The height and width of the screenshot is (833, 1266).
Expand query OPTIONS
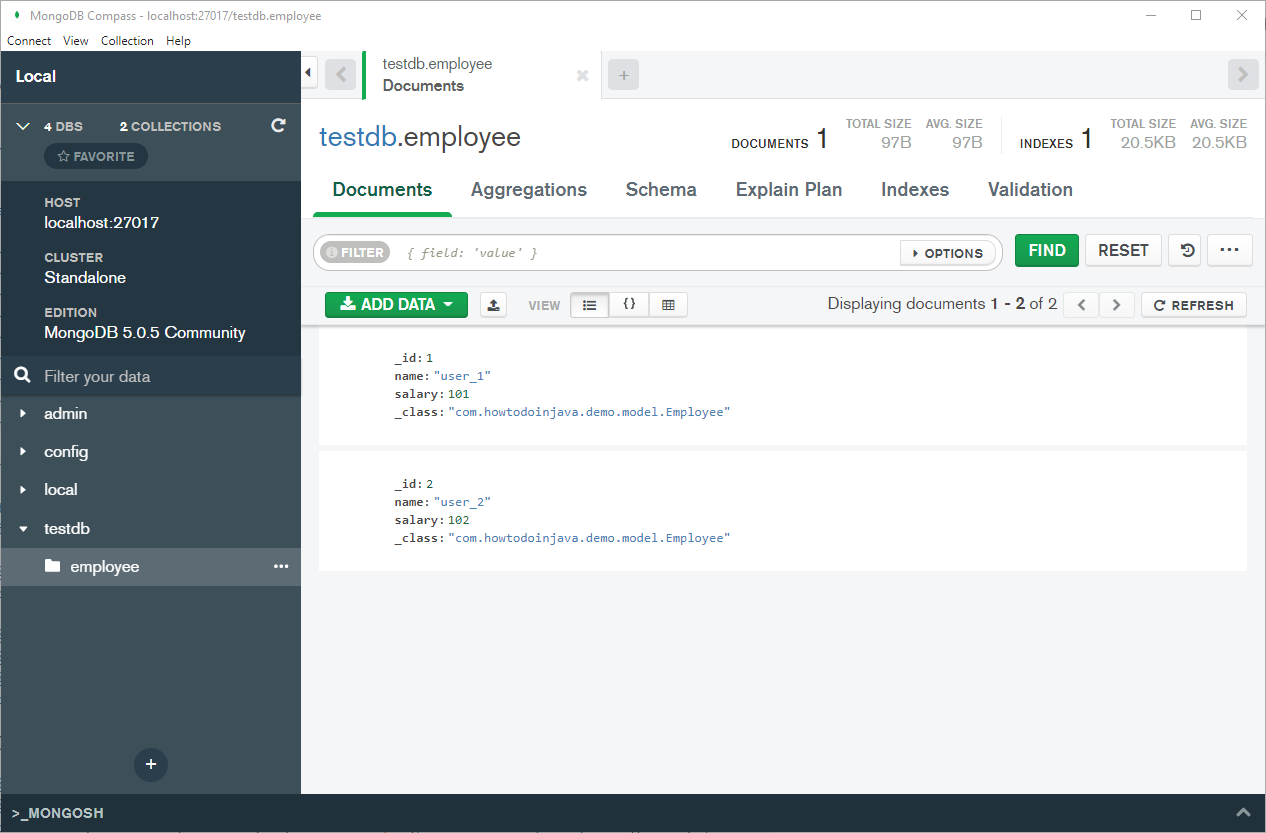coord(948,253)
